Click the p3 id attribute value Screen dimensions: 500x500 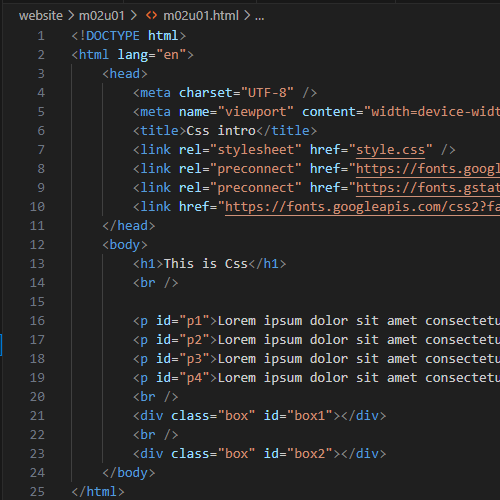[x=194, y=359]
